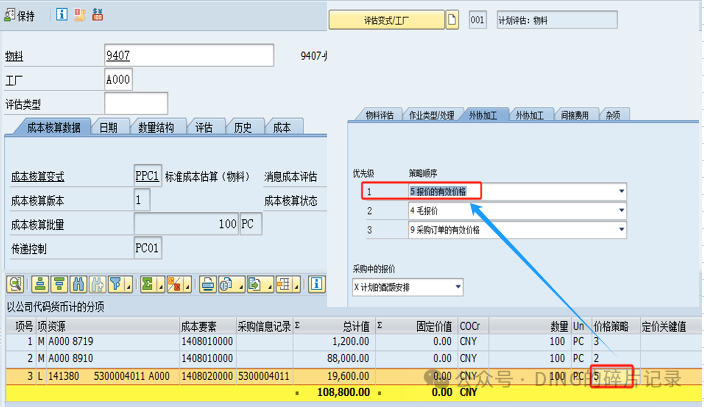Image resolution: width=704 pixels, height=407 pixels.
Task: Click the 物料 field label
Action: click(14, 56)
